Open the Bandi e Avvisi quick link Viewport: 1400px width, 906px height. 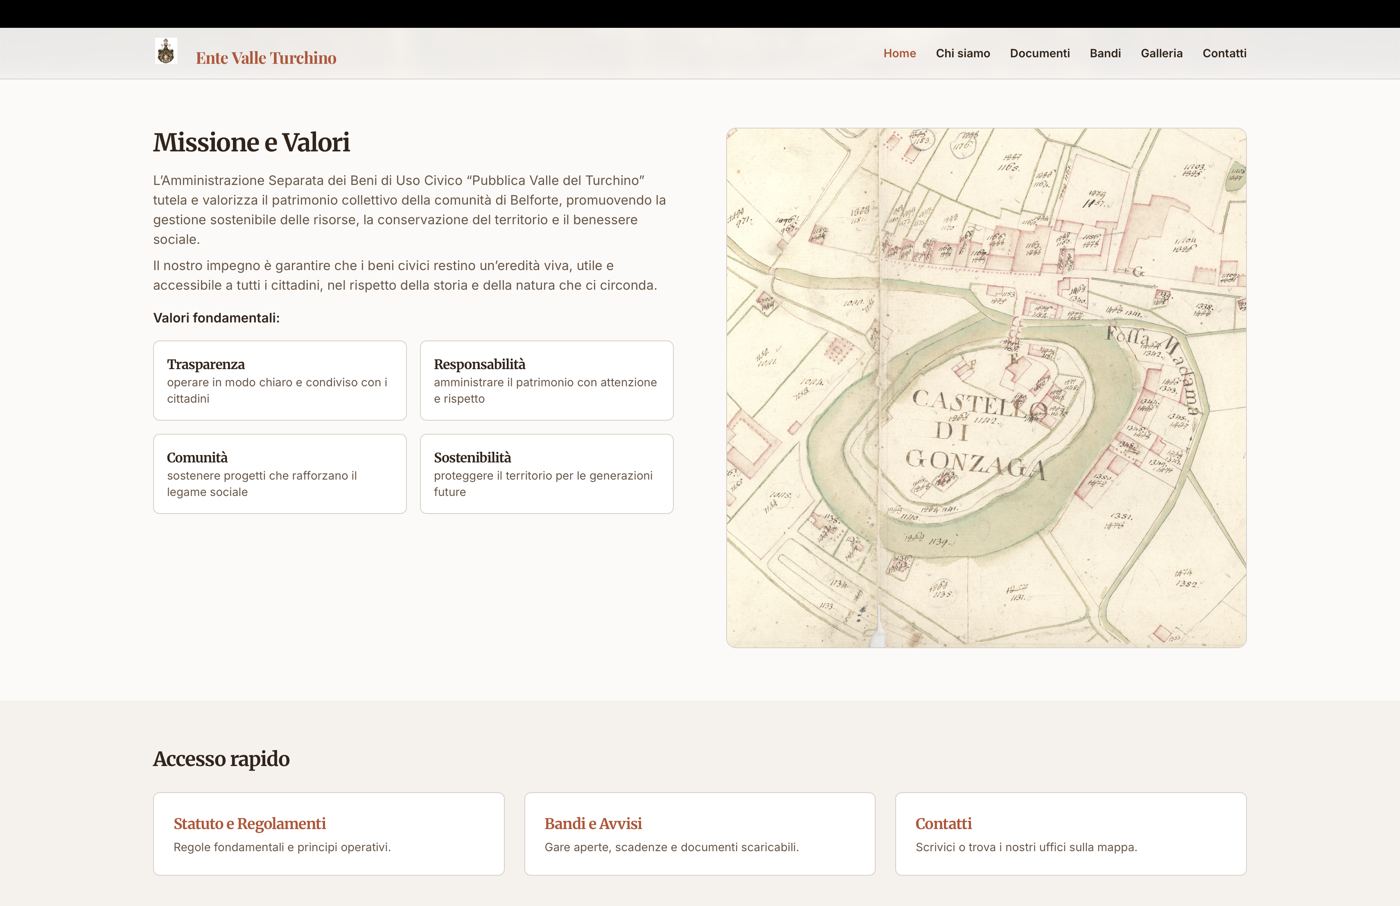tap(700, 834)
